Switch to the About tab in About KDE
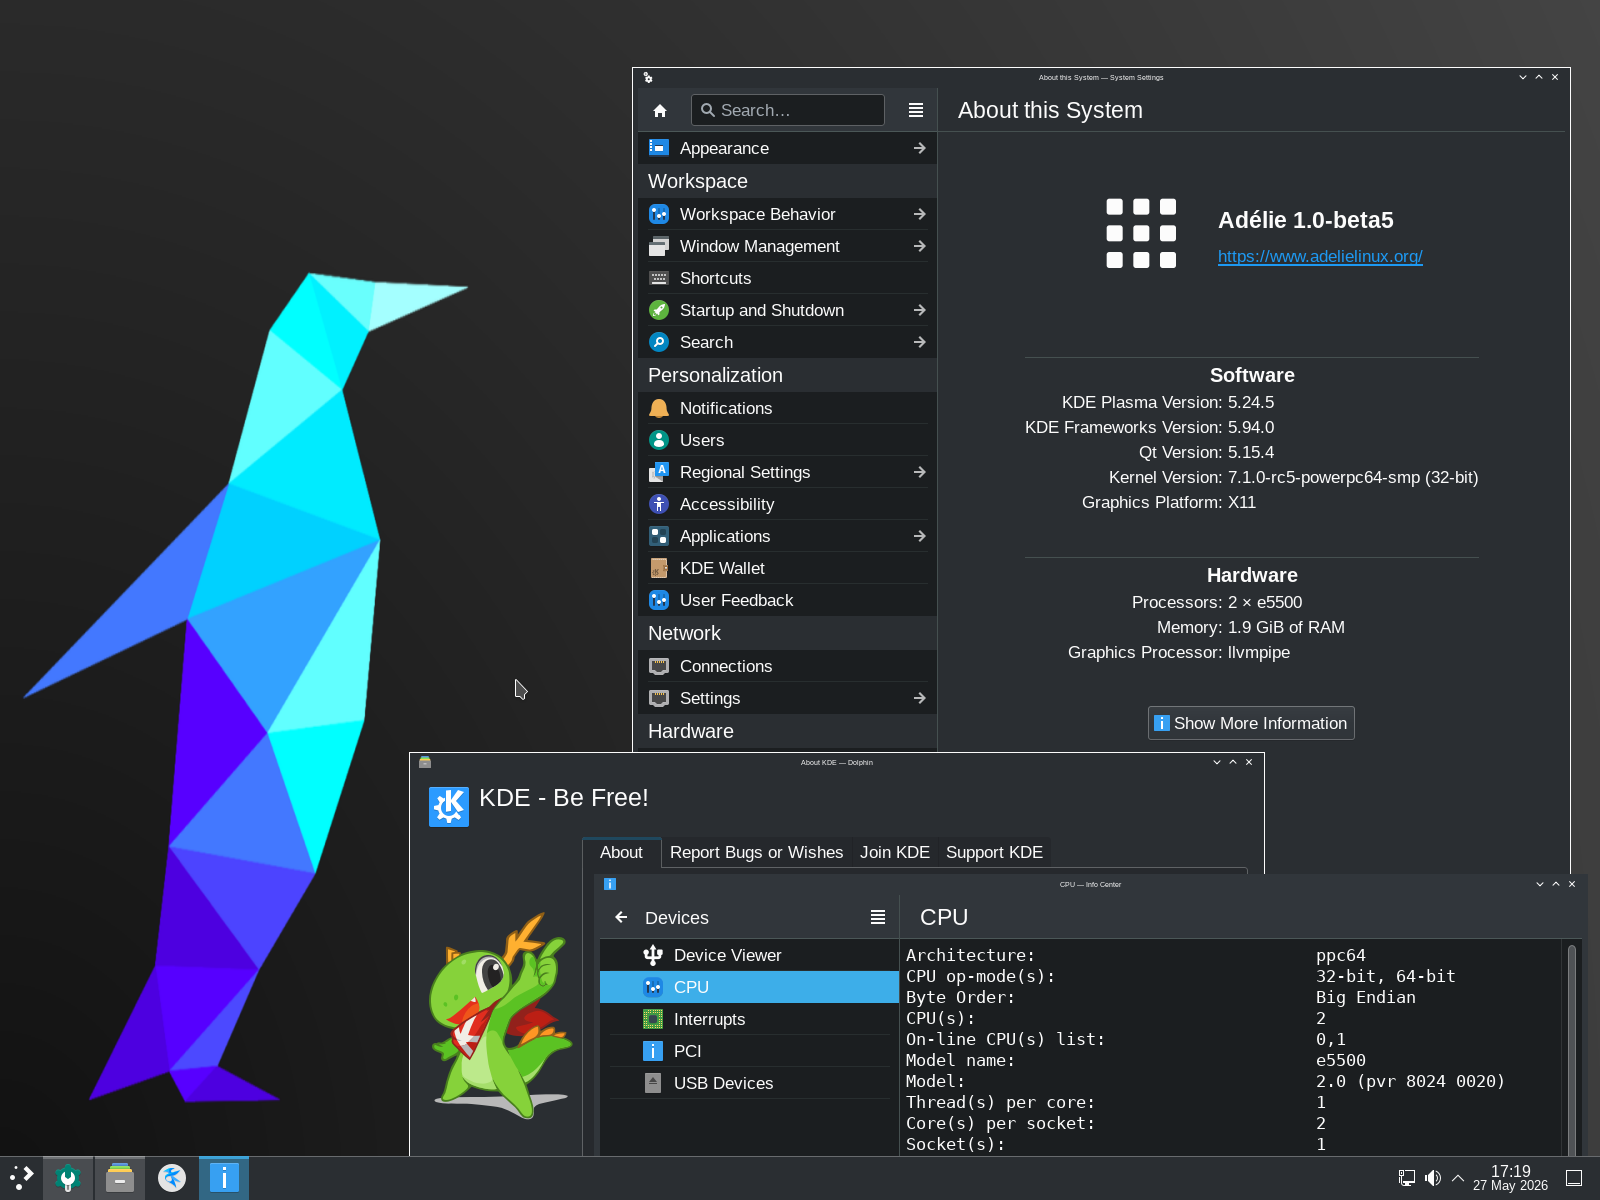Screen dimensions: 1600x1200 coord(621,852)
